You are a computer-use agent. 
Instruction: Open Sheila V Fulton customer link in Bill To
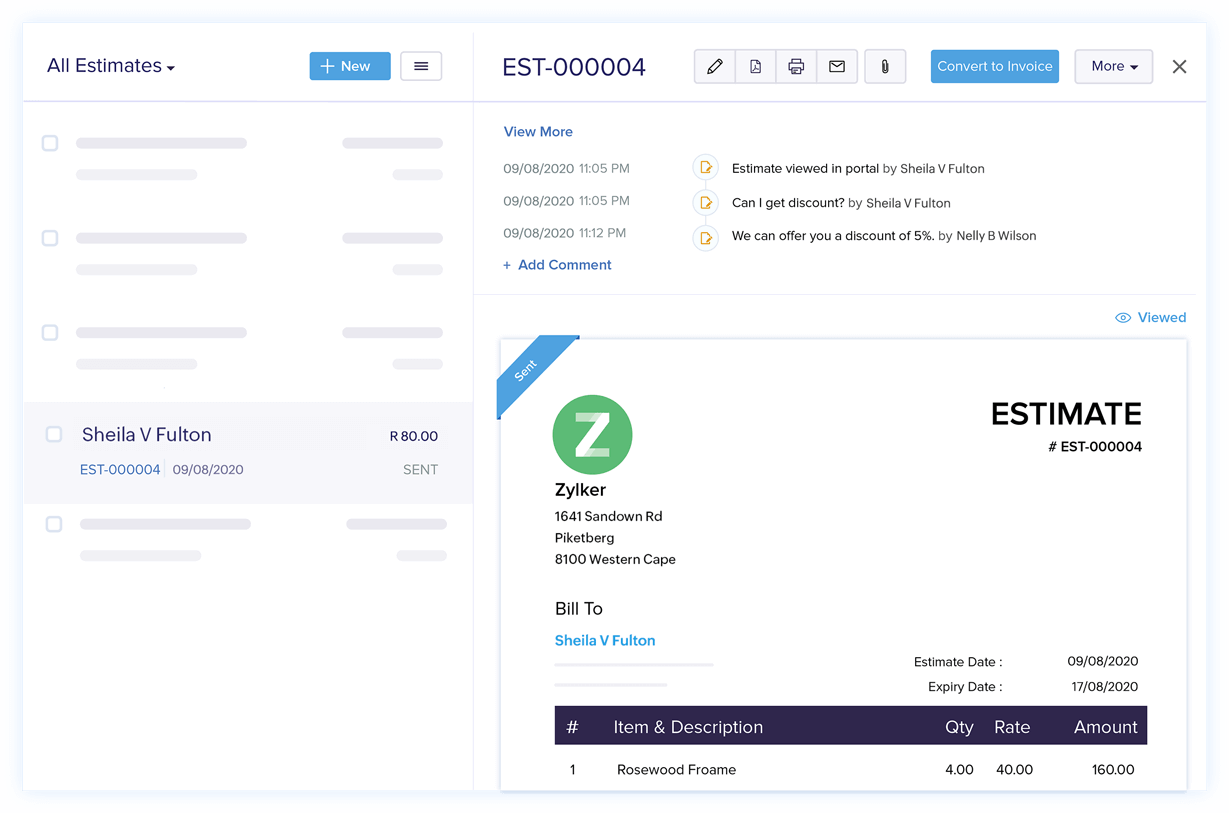[605, 641]
